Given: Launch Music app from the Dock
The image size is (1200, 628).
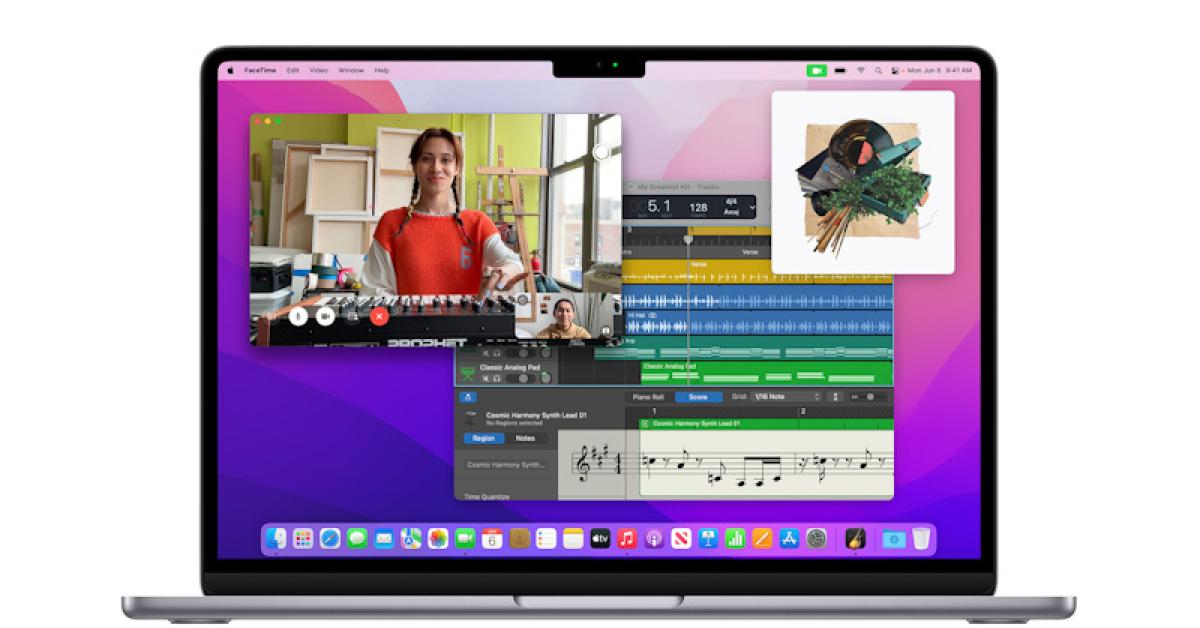Looking at the screenshot, I should click(627, 538).
